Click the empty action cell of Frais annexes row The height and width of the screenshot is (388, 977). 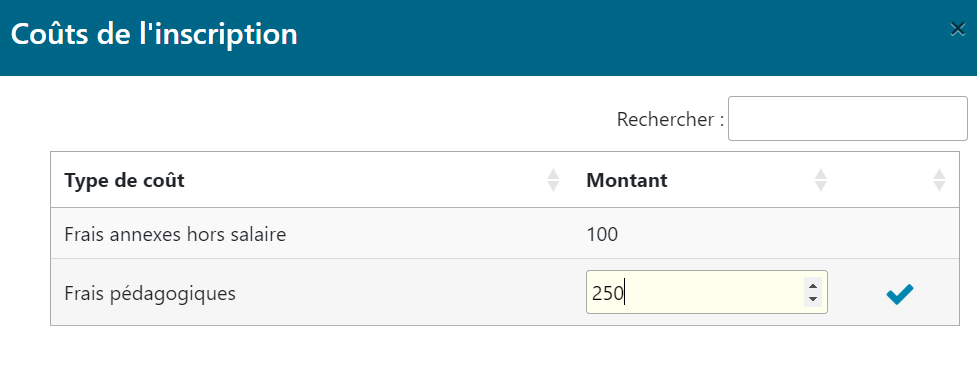(900, 234)
